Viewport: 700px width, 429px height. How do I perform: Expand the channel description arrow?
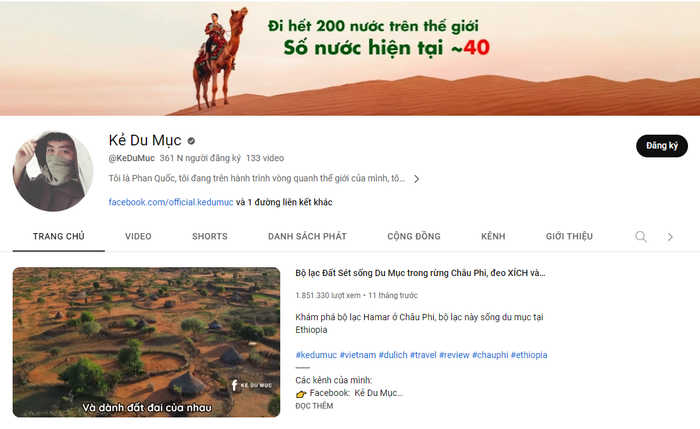point(416,179)
